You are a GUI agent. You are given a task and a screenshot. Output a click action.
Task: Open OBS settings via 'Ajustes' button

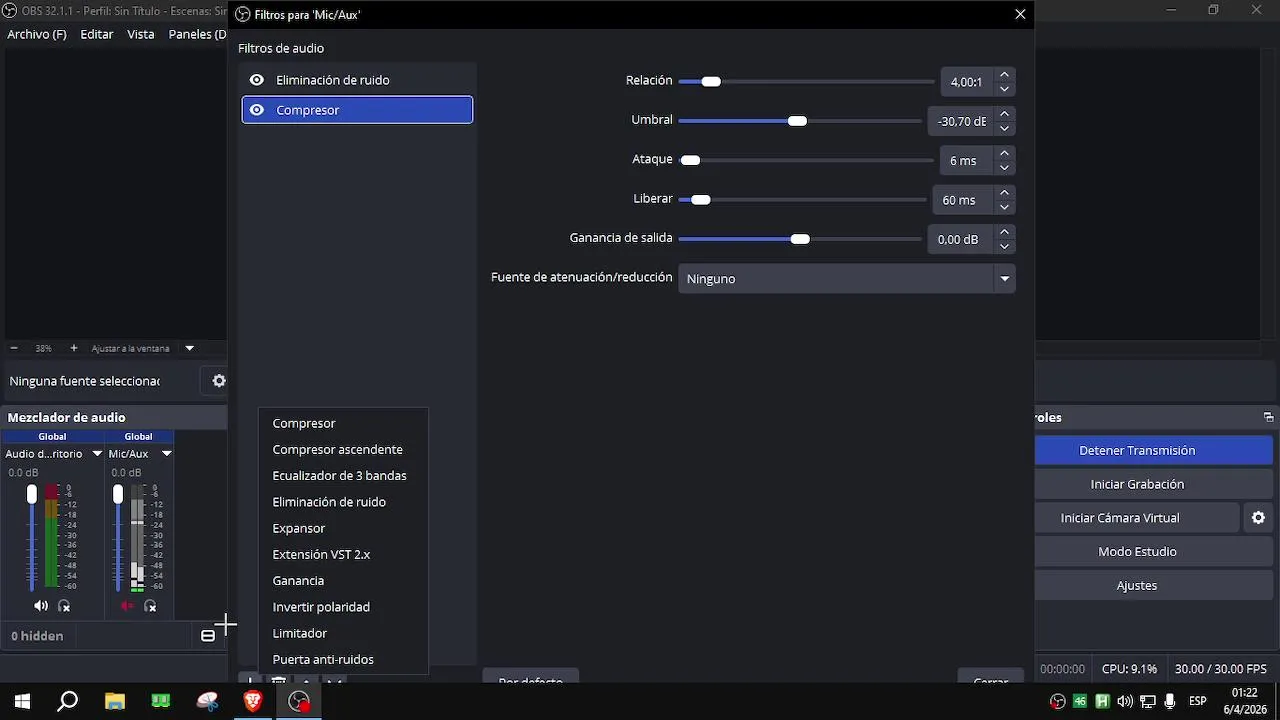click(1137, 586)
